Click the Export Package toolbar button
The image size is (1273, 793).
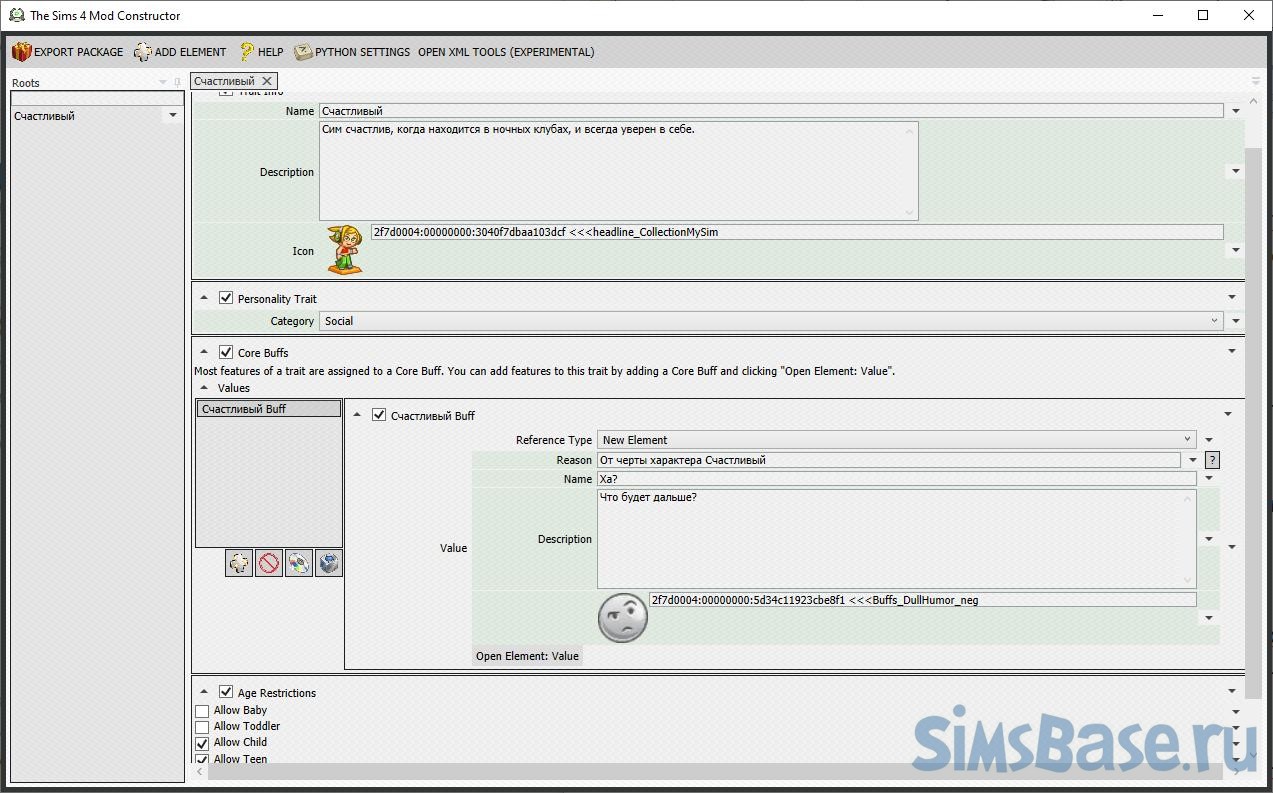click(x=68, y=52)
